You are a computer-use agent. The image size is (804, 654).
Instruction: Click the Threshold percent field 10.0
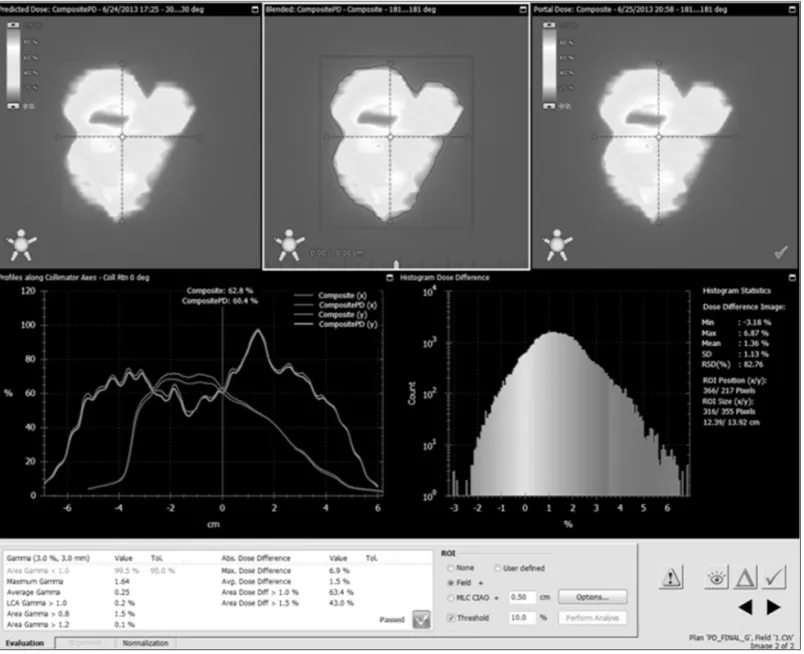522,618
